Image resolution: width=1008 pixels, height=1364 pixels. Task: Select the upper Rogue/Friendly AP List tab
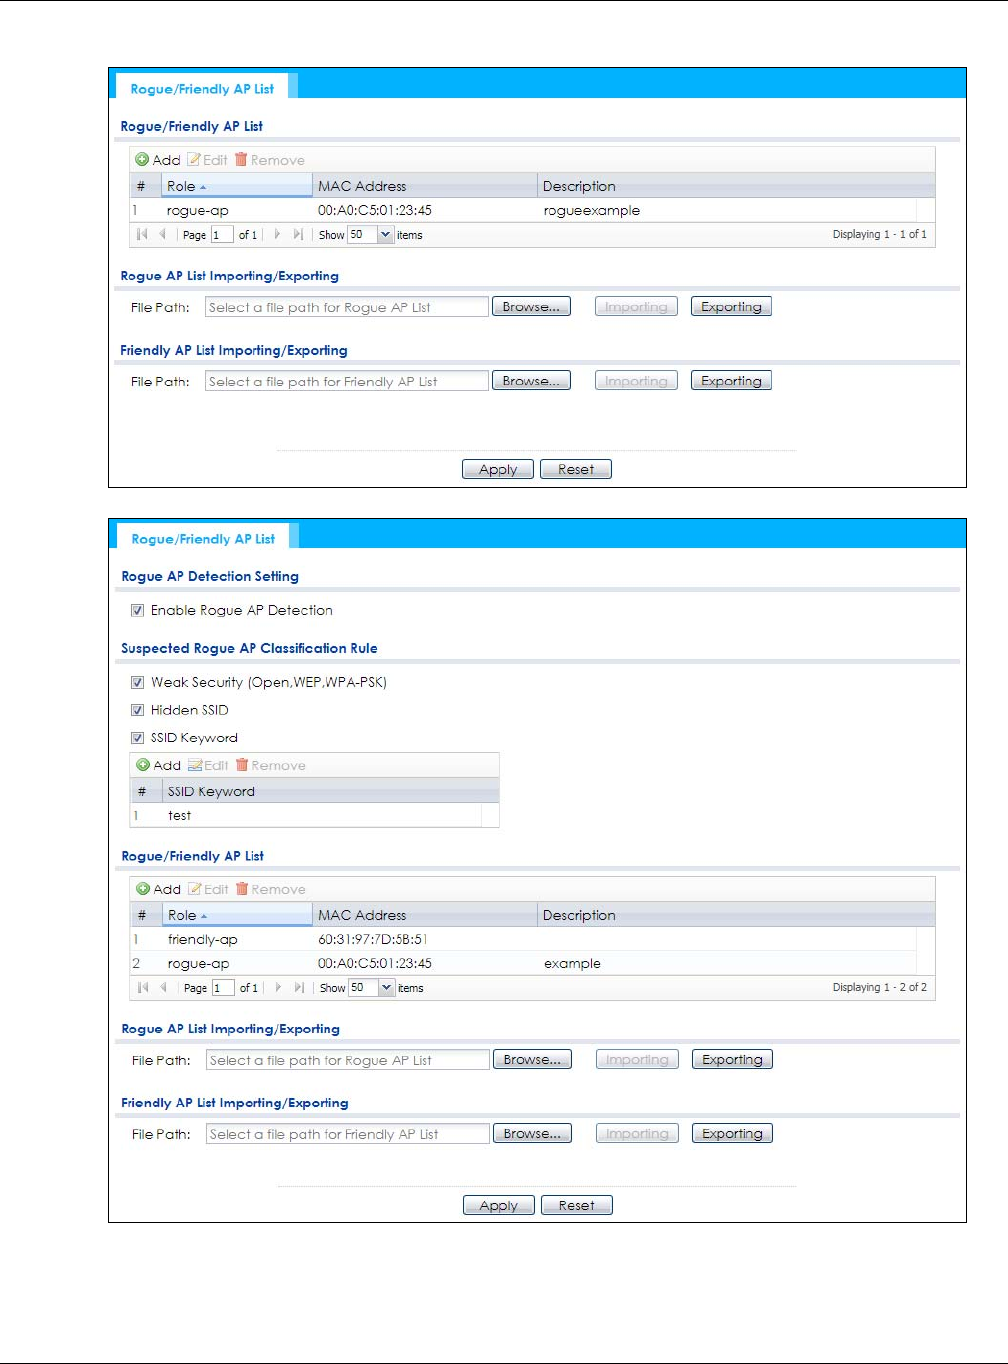202,88
